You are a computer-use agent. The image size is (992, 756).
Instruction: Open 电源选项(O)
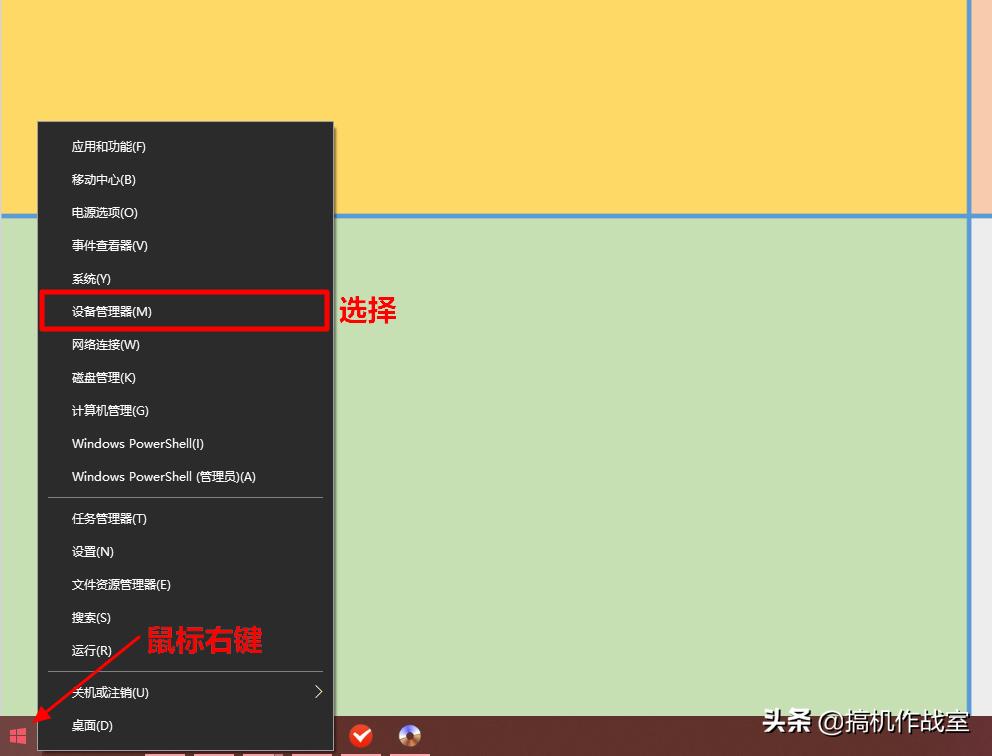pyautogui.click(x=105, y=212)
